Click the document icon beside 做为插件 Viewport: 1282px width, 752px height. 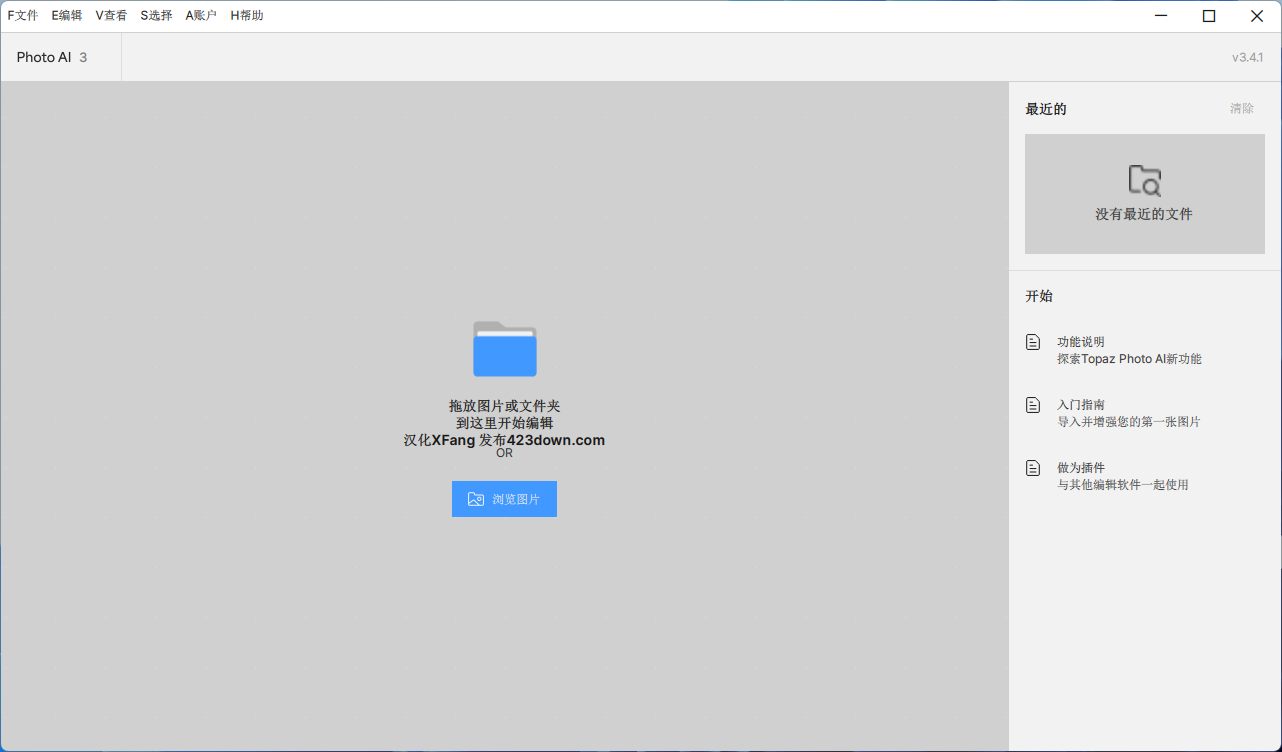[1033, 468]
